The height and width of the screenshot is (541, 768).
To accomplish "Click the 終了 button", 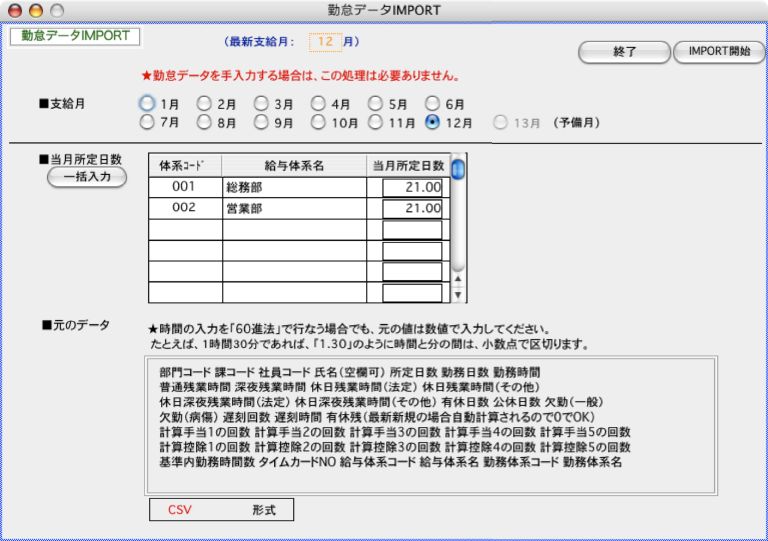I will (x=623, y=52).
